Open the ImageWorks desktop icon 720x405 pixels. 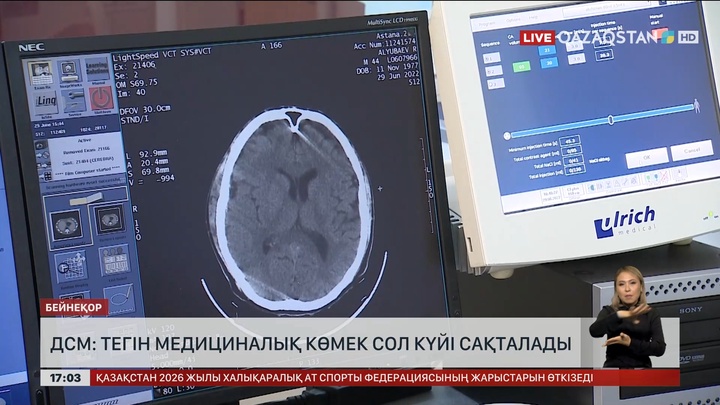70,73
